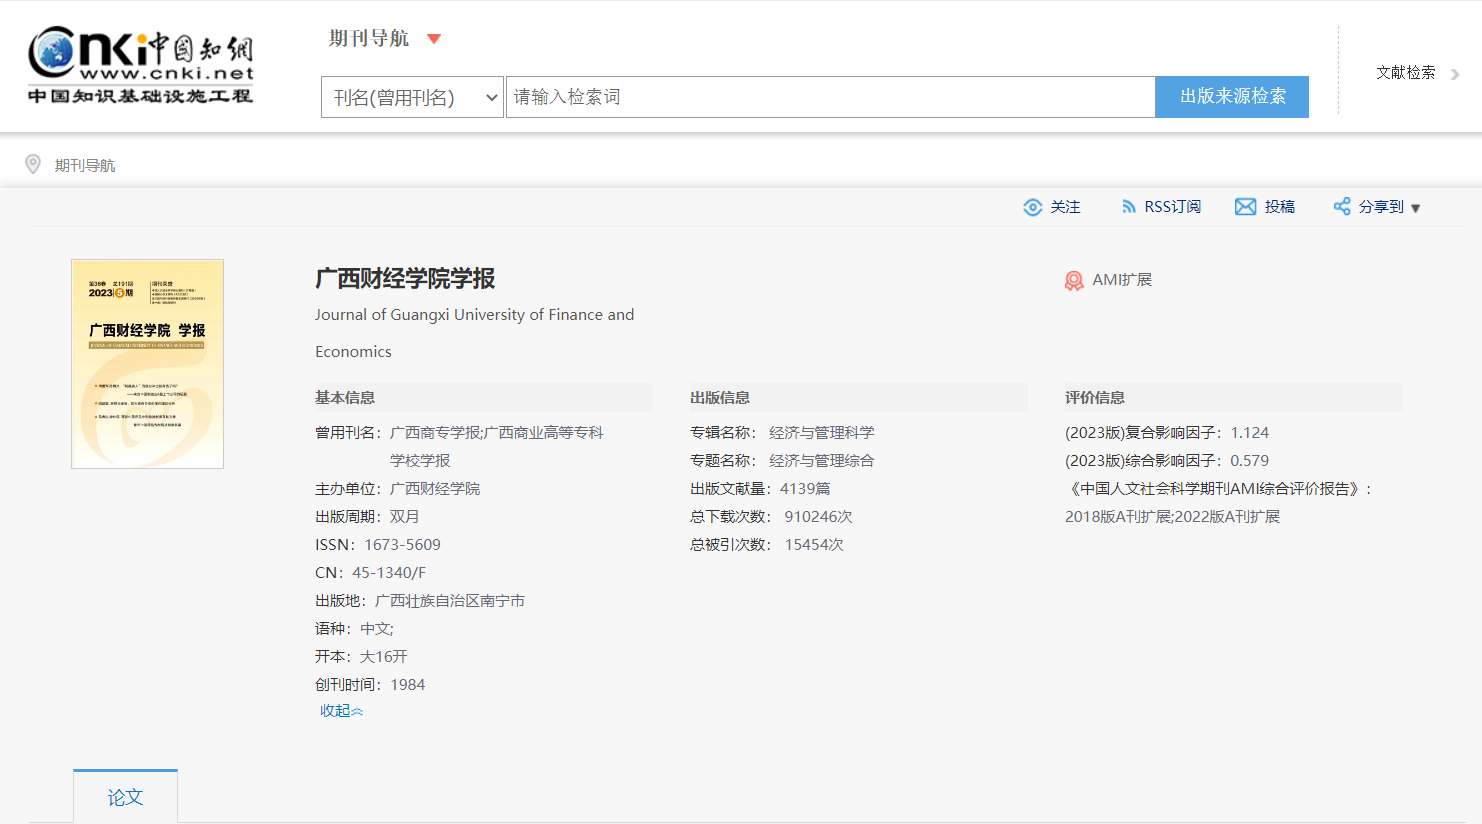Go to 文献检索
The width and height of the screenshot is (1482, 824).
[x=1406, y=73]
